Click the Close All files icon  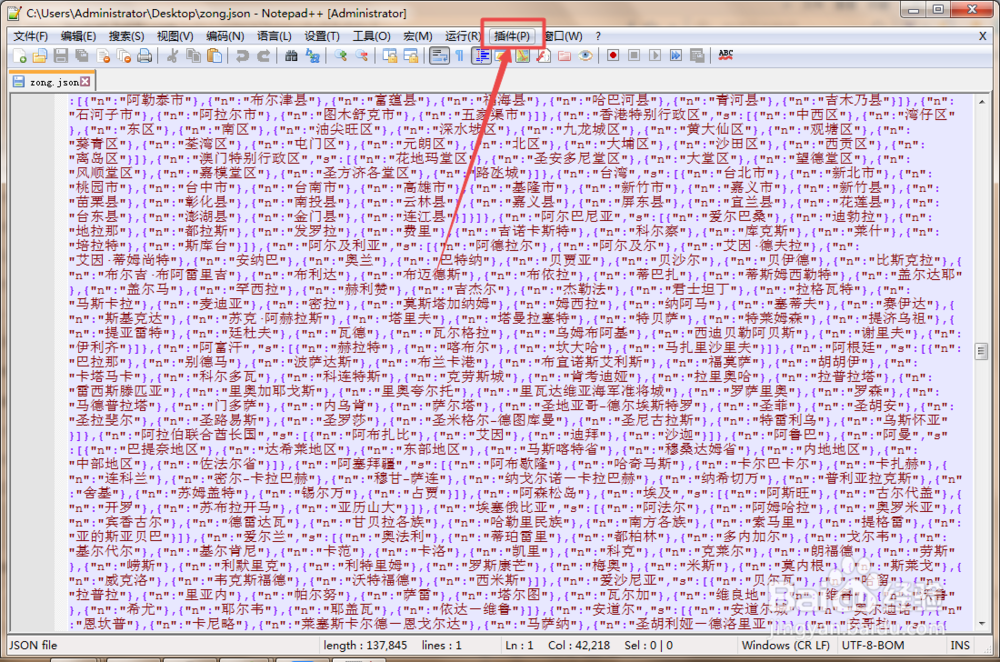pyautogui.click(x=124, y=56)
